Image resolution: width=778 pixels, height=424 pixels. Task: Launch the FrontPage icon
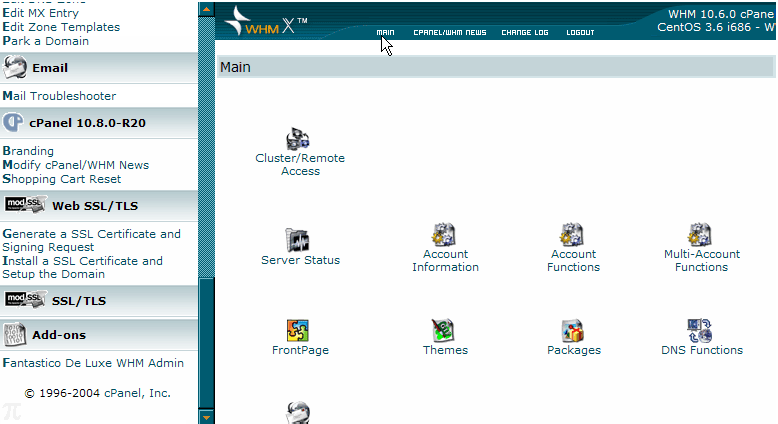pyautogui.click(x=299, y=331)
